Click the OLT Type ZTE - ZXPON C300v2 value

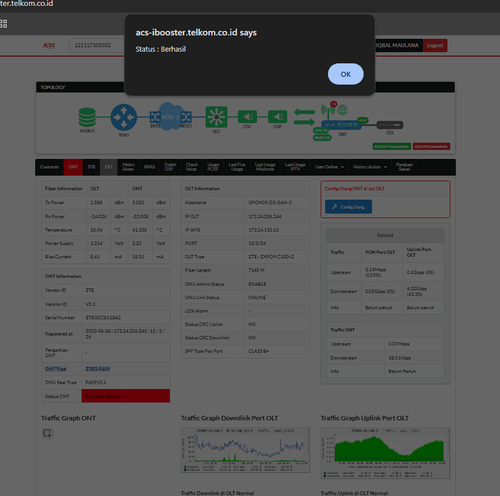tap(271, 257)
